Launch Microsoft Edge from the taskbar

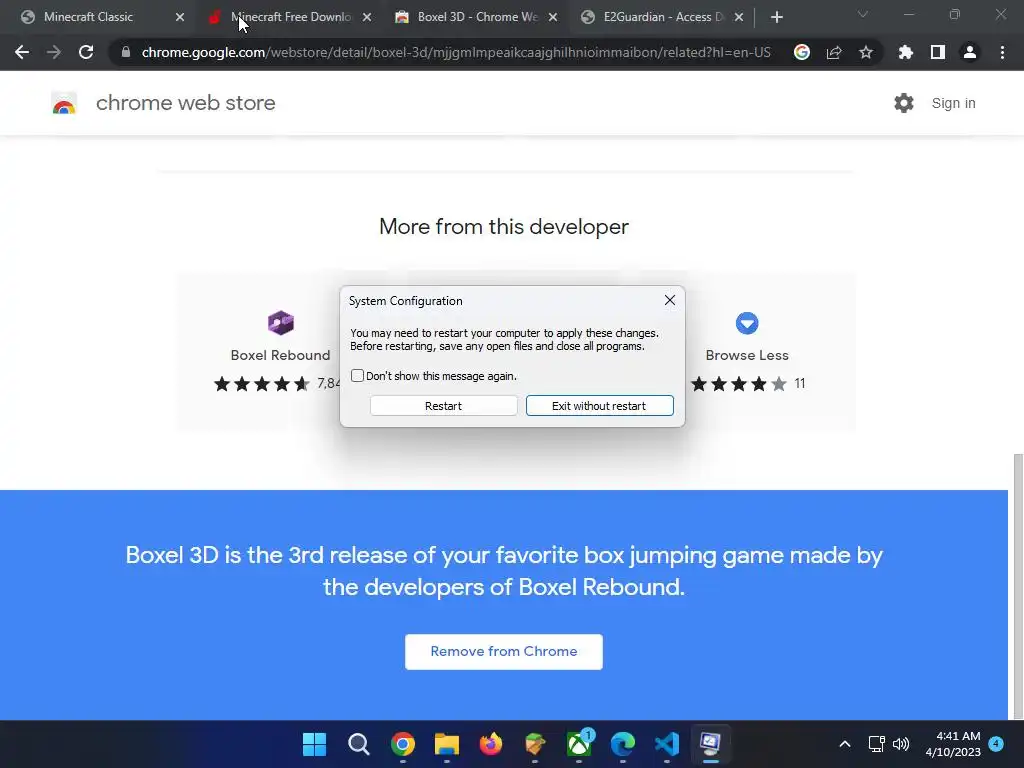623,744
